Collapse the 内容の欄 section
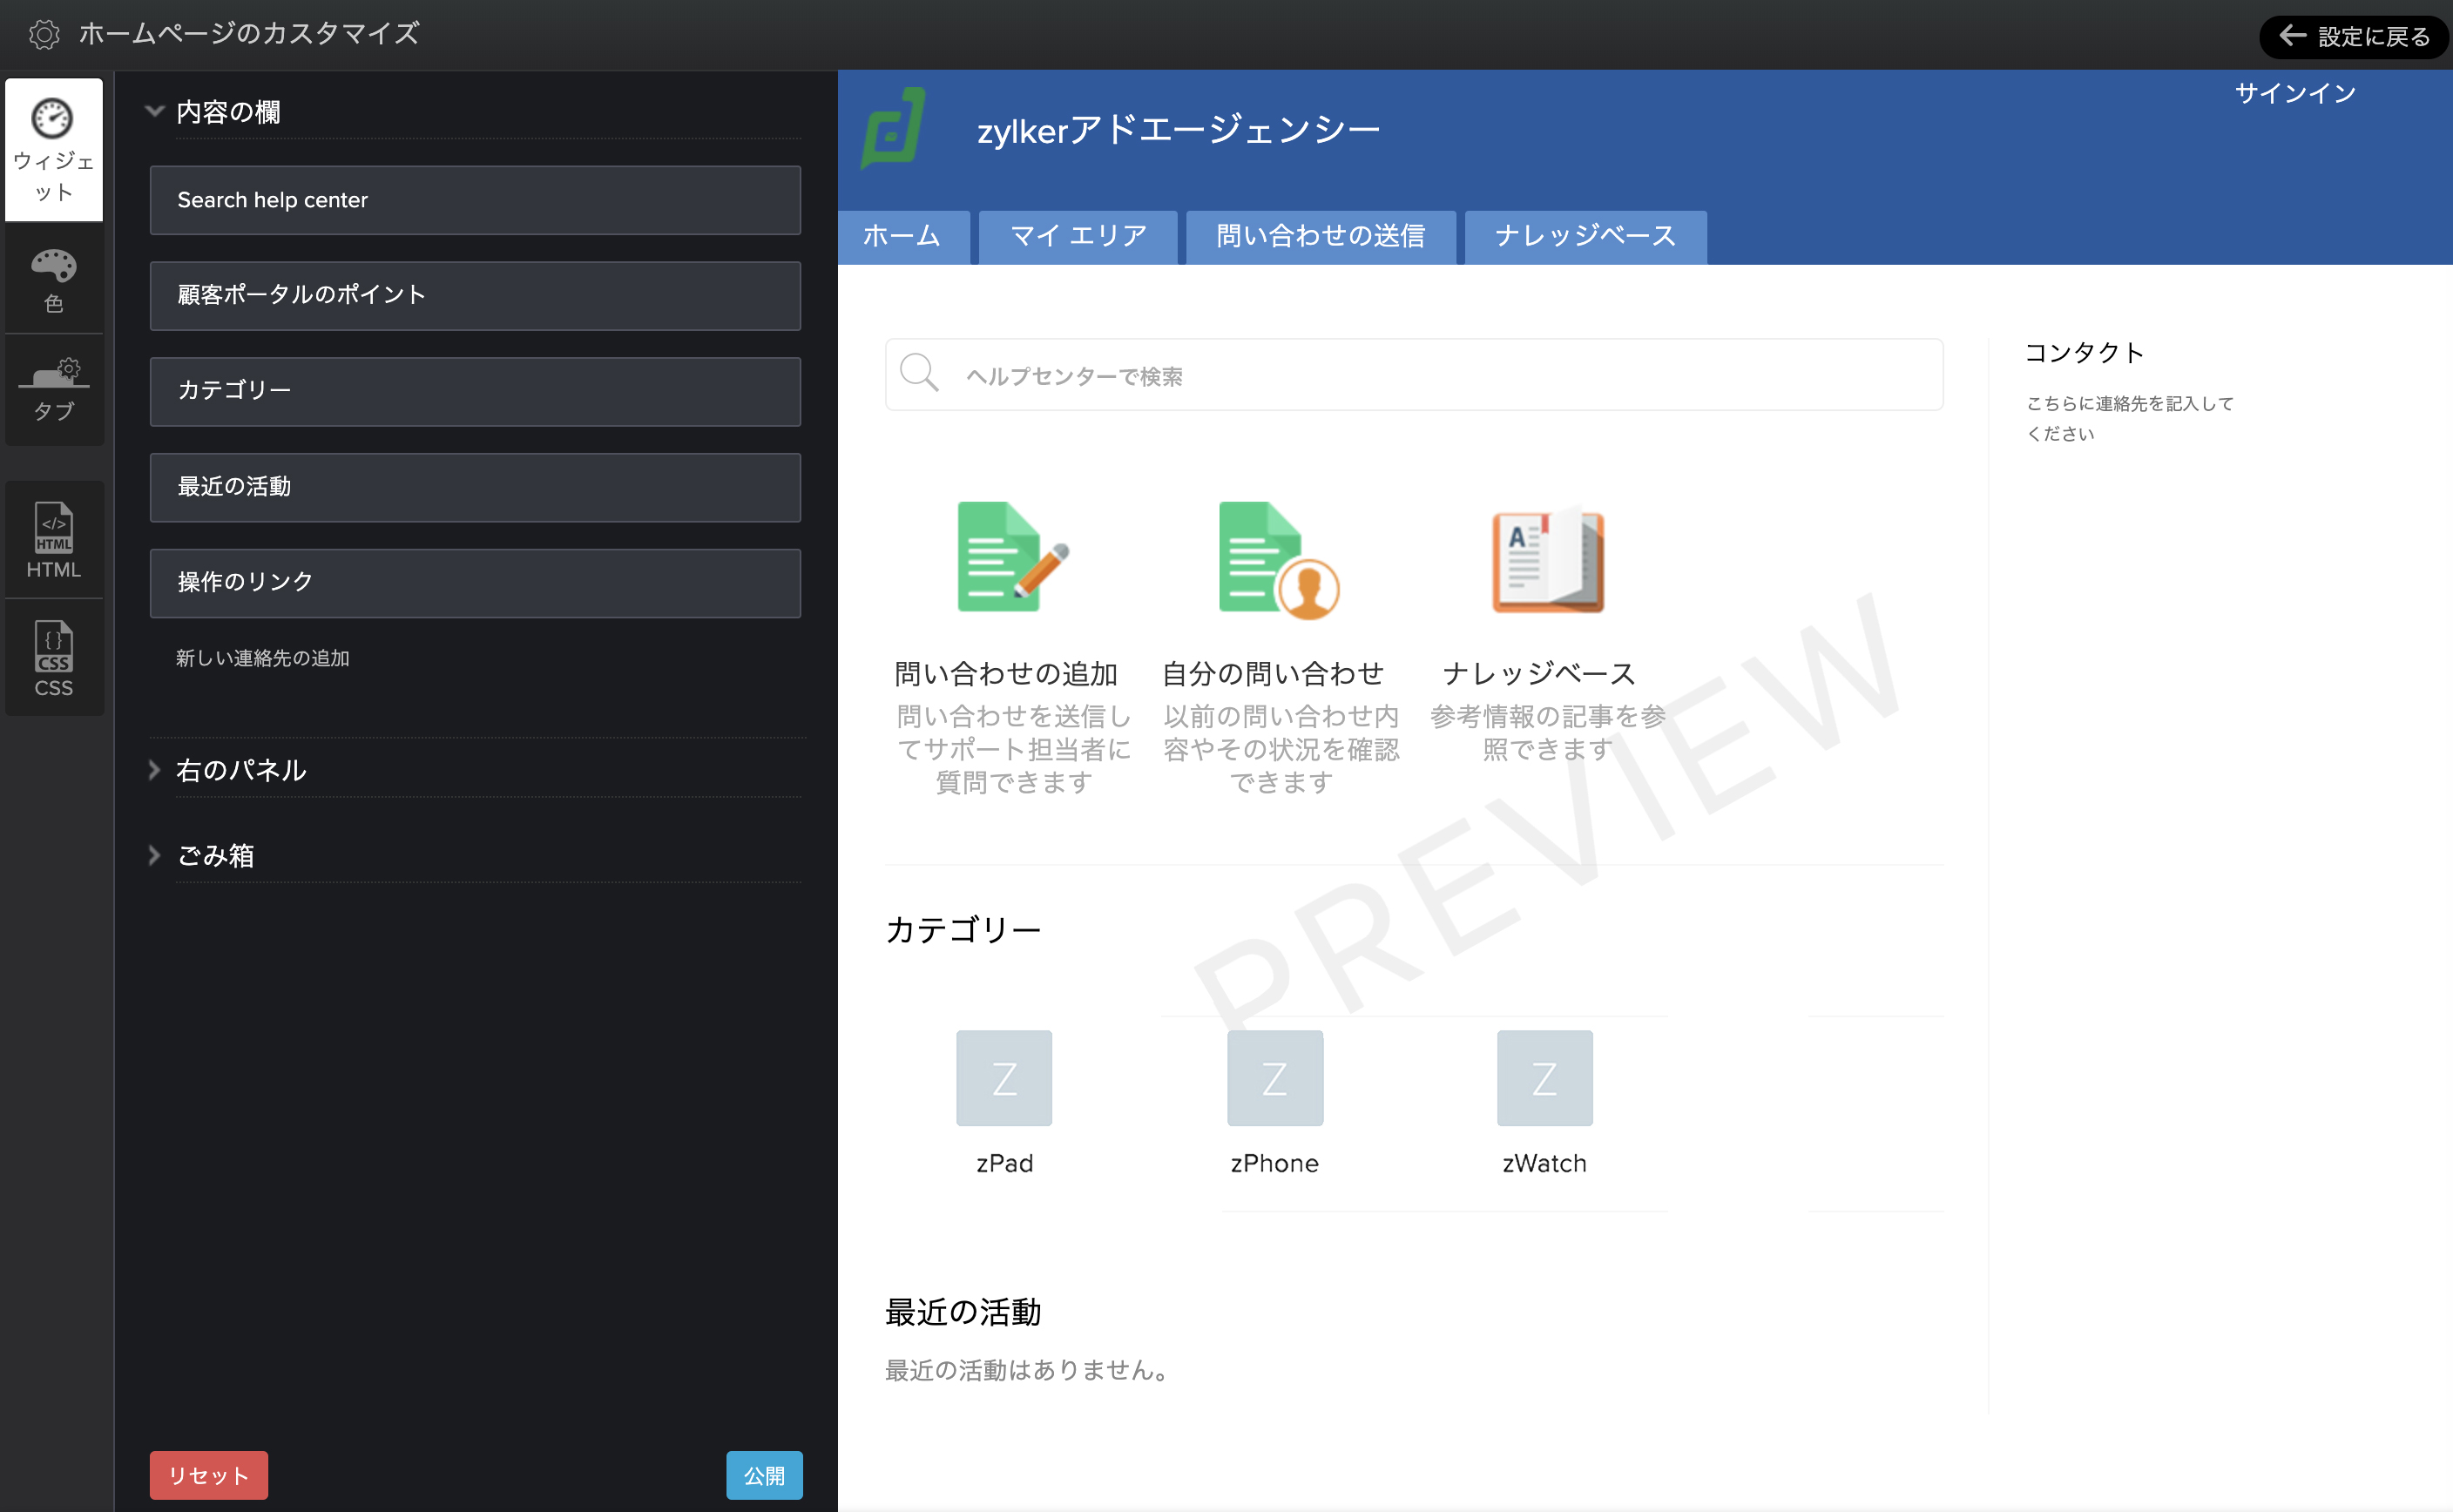Screen dimensions: 2453x1512 coord(154,111)
